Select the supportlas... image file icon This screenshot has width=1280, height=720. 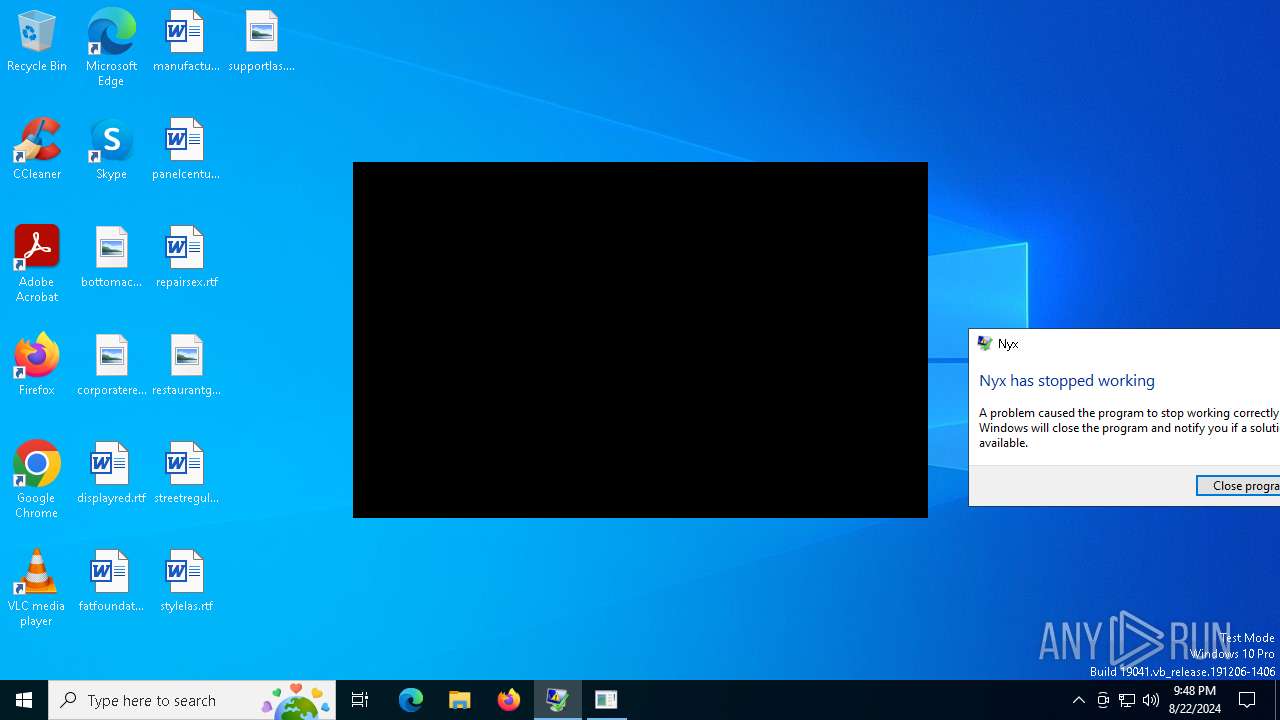coord(261,42)
